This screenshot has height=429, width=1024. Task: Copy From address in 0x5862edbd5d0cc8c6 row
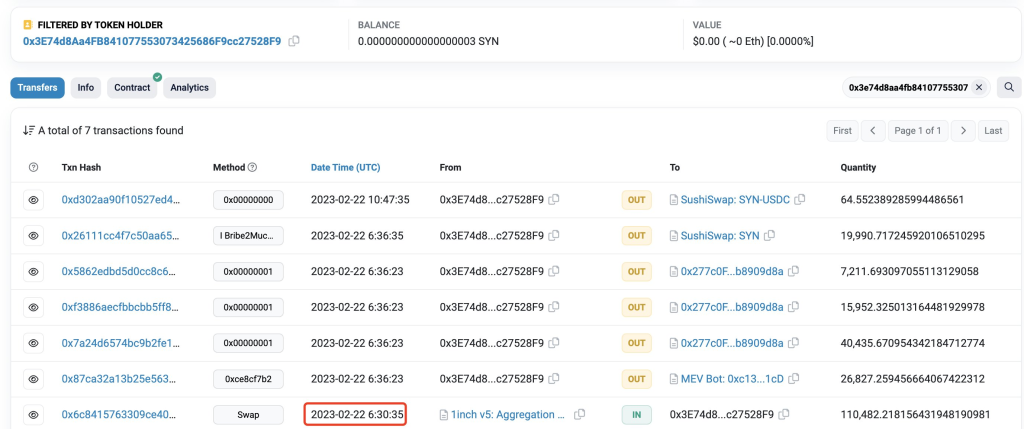click(x=554, y=272)
